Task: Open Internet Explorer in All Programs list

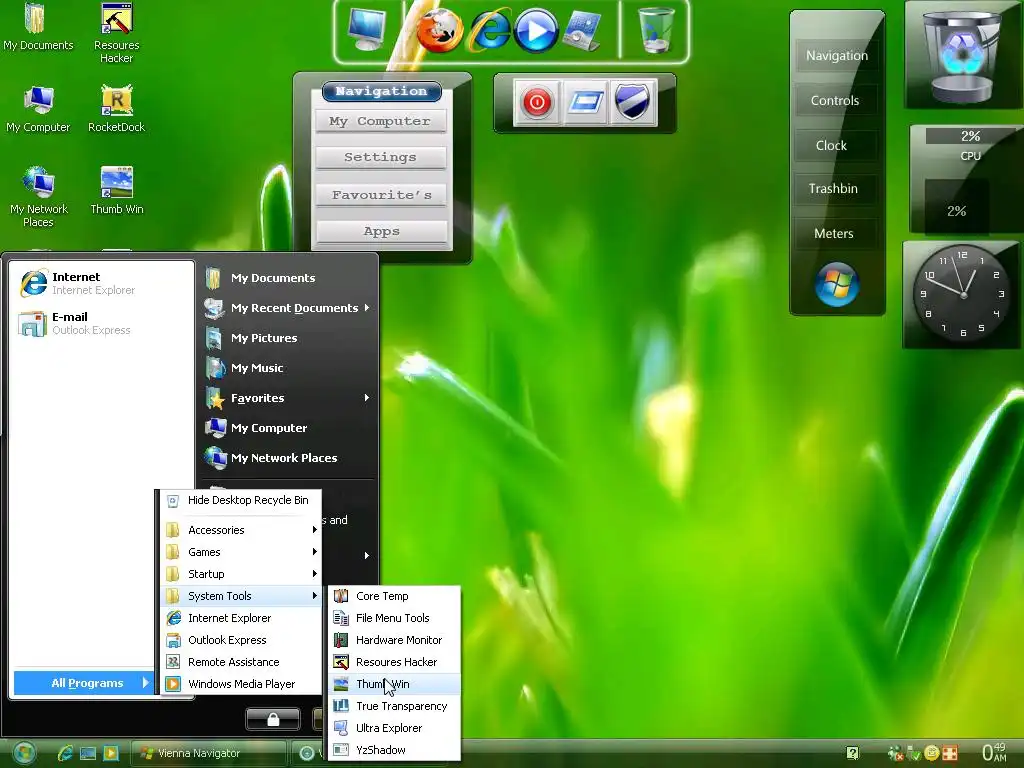Action: tap(241, 618)
